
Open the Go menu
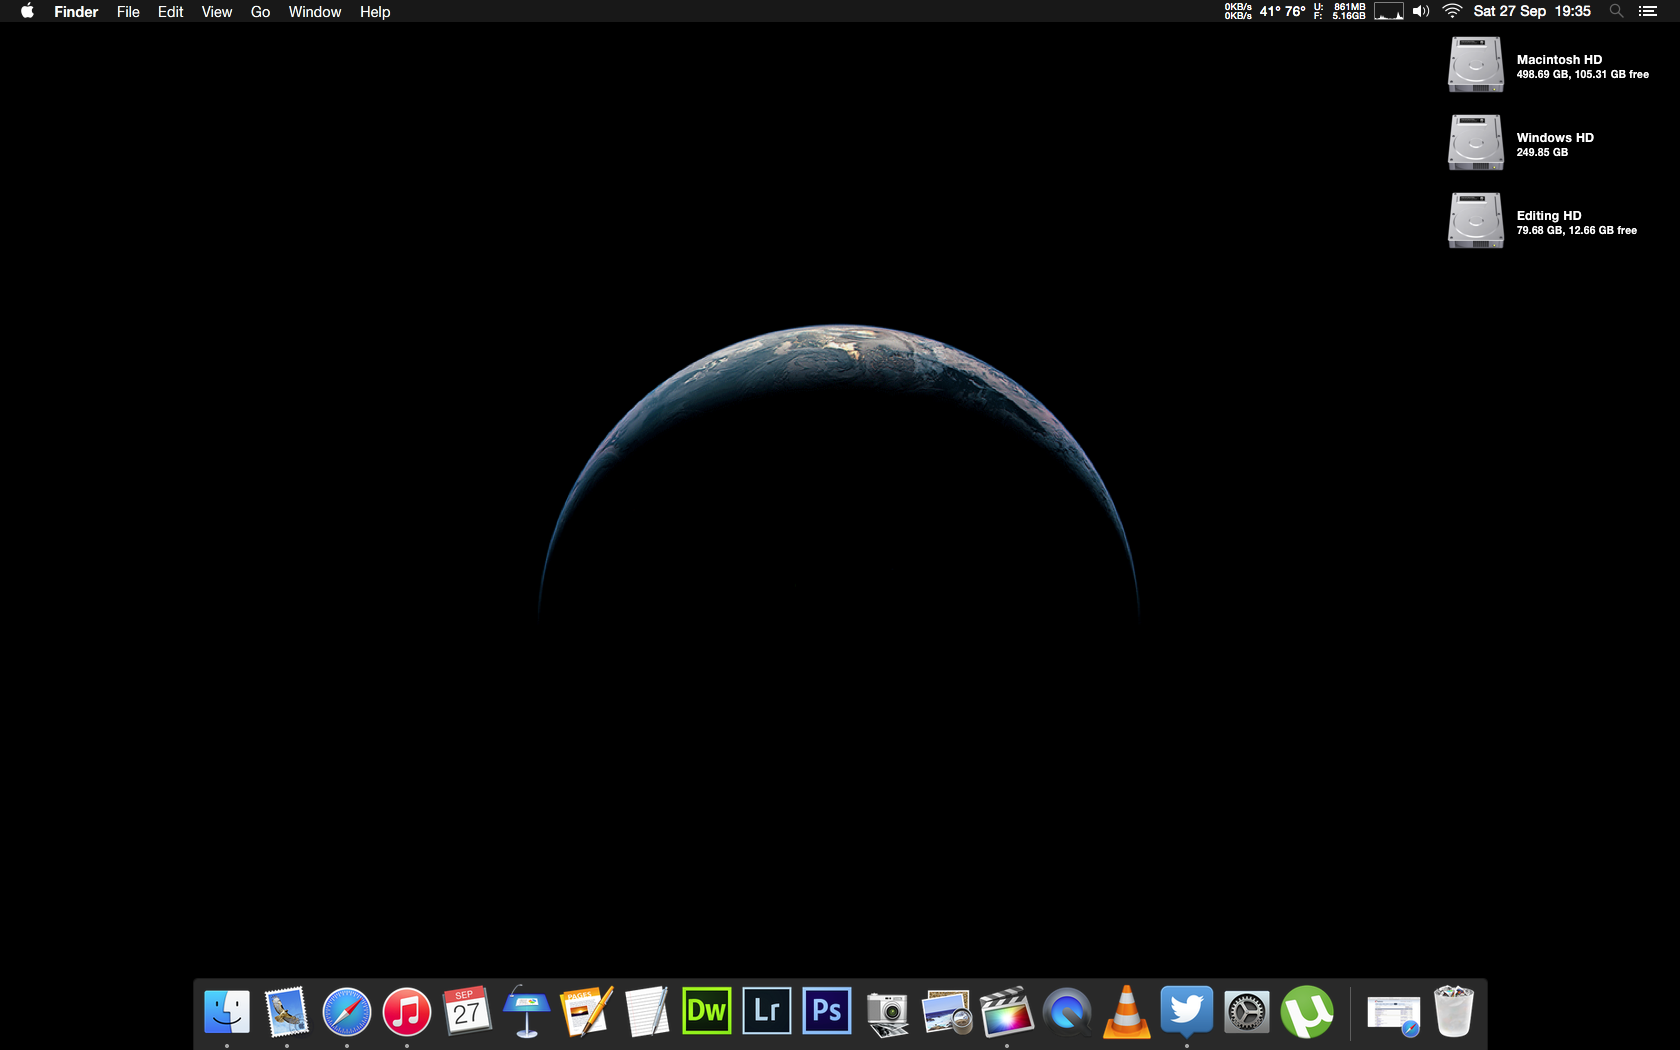260,12
